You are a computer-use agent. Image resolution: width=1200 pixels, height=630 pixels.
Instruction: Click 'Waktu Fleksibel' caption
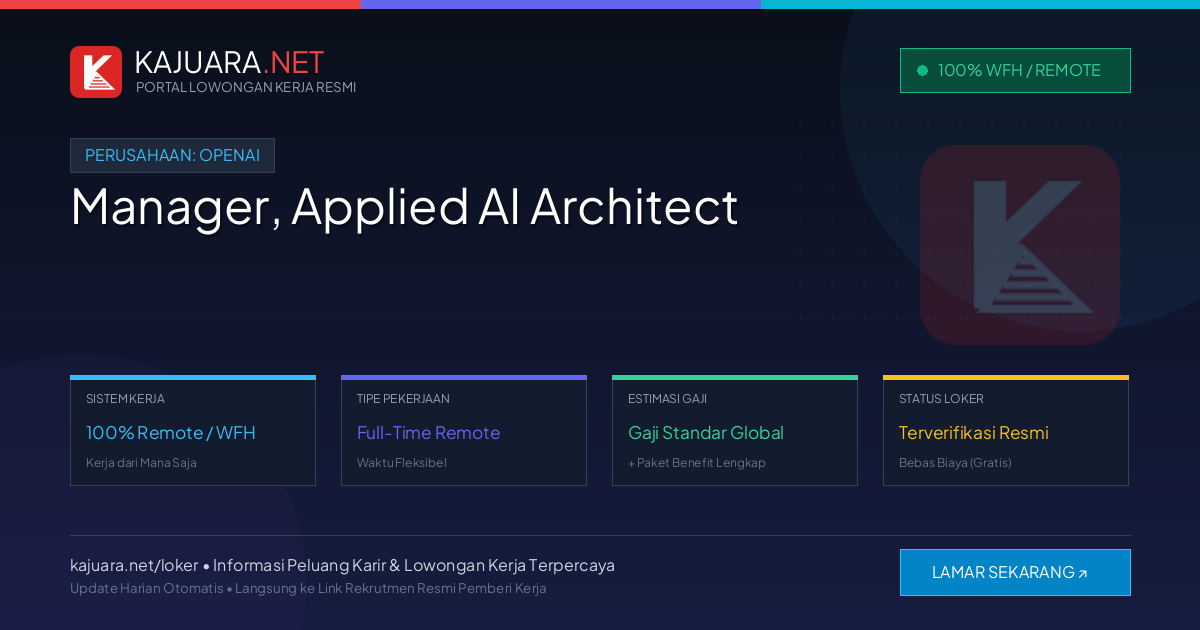pyautogui.click(x=401, y=463)
